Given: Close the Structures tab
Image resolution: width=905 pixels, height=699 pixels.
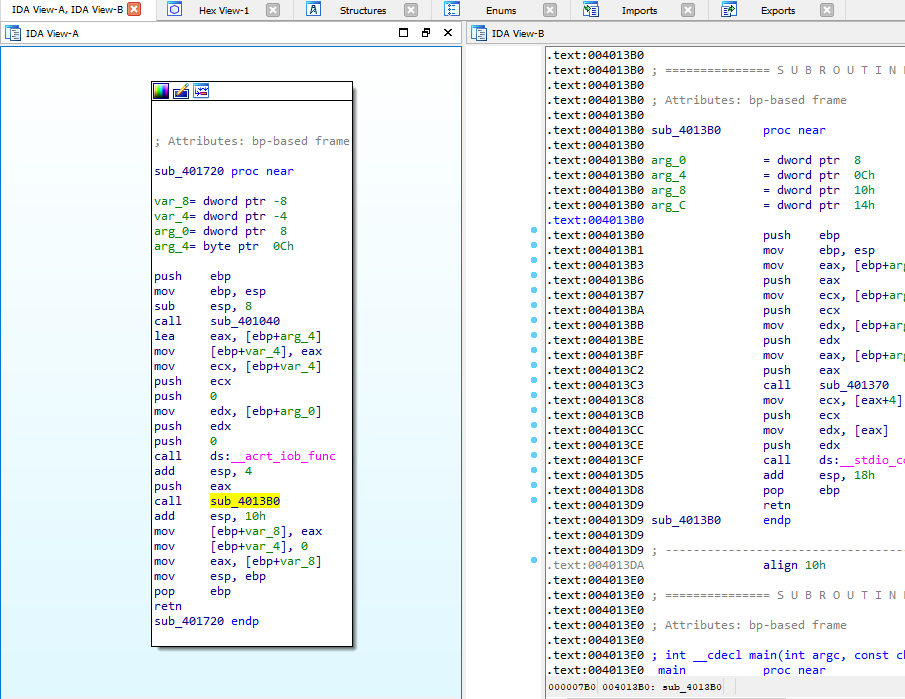Looking at the screenshot, I should (x=410, y=9).
